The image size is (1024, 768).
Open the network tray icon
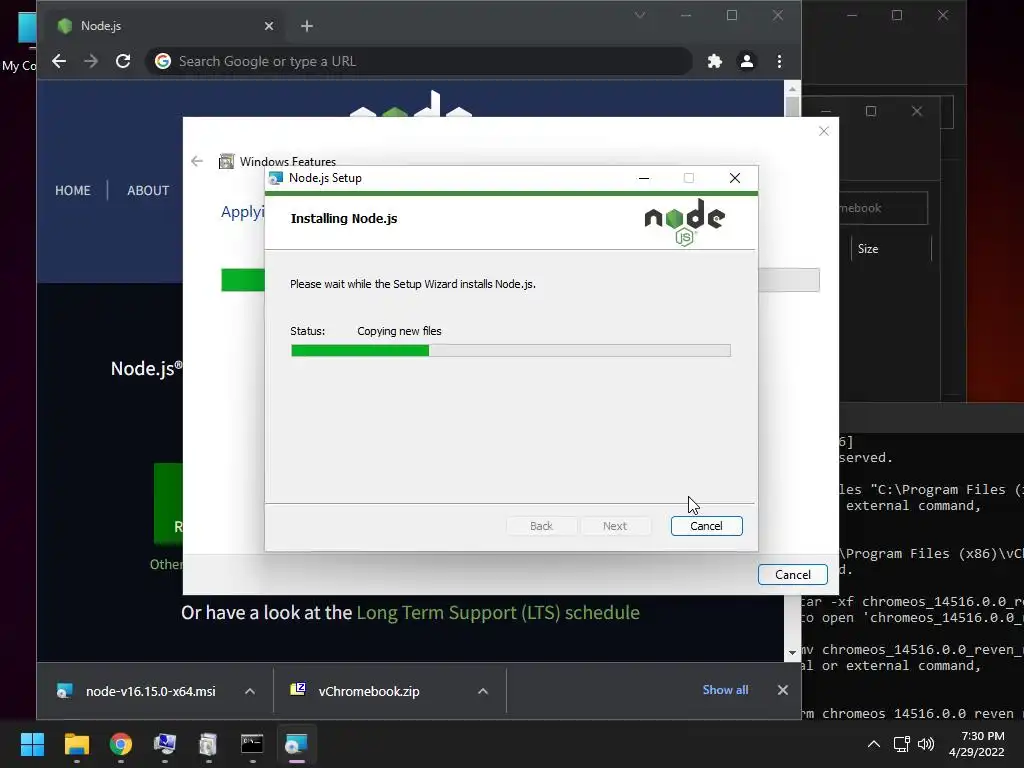902,744
